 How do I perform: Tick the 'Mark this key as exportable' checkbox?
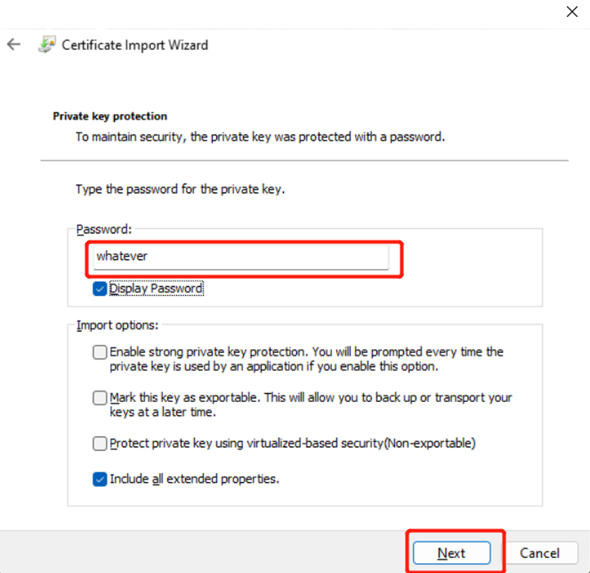point(100,398)
